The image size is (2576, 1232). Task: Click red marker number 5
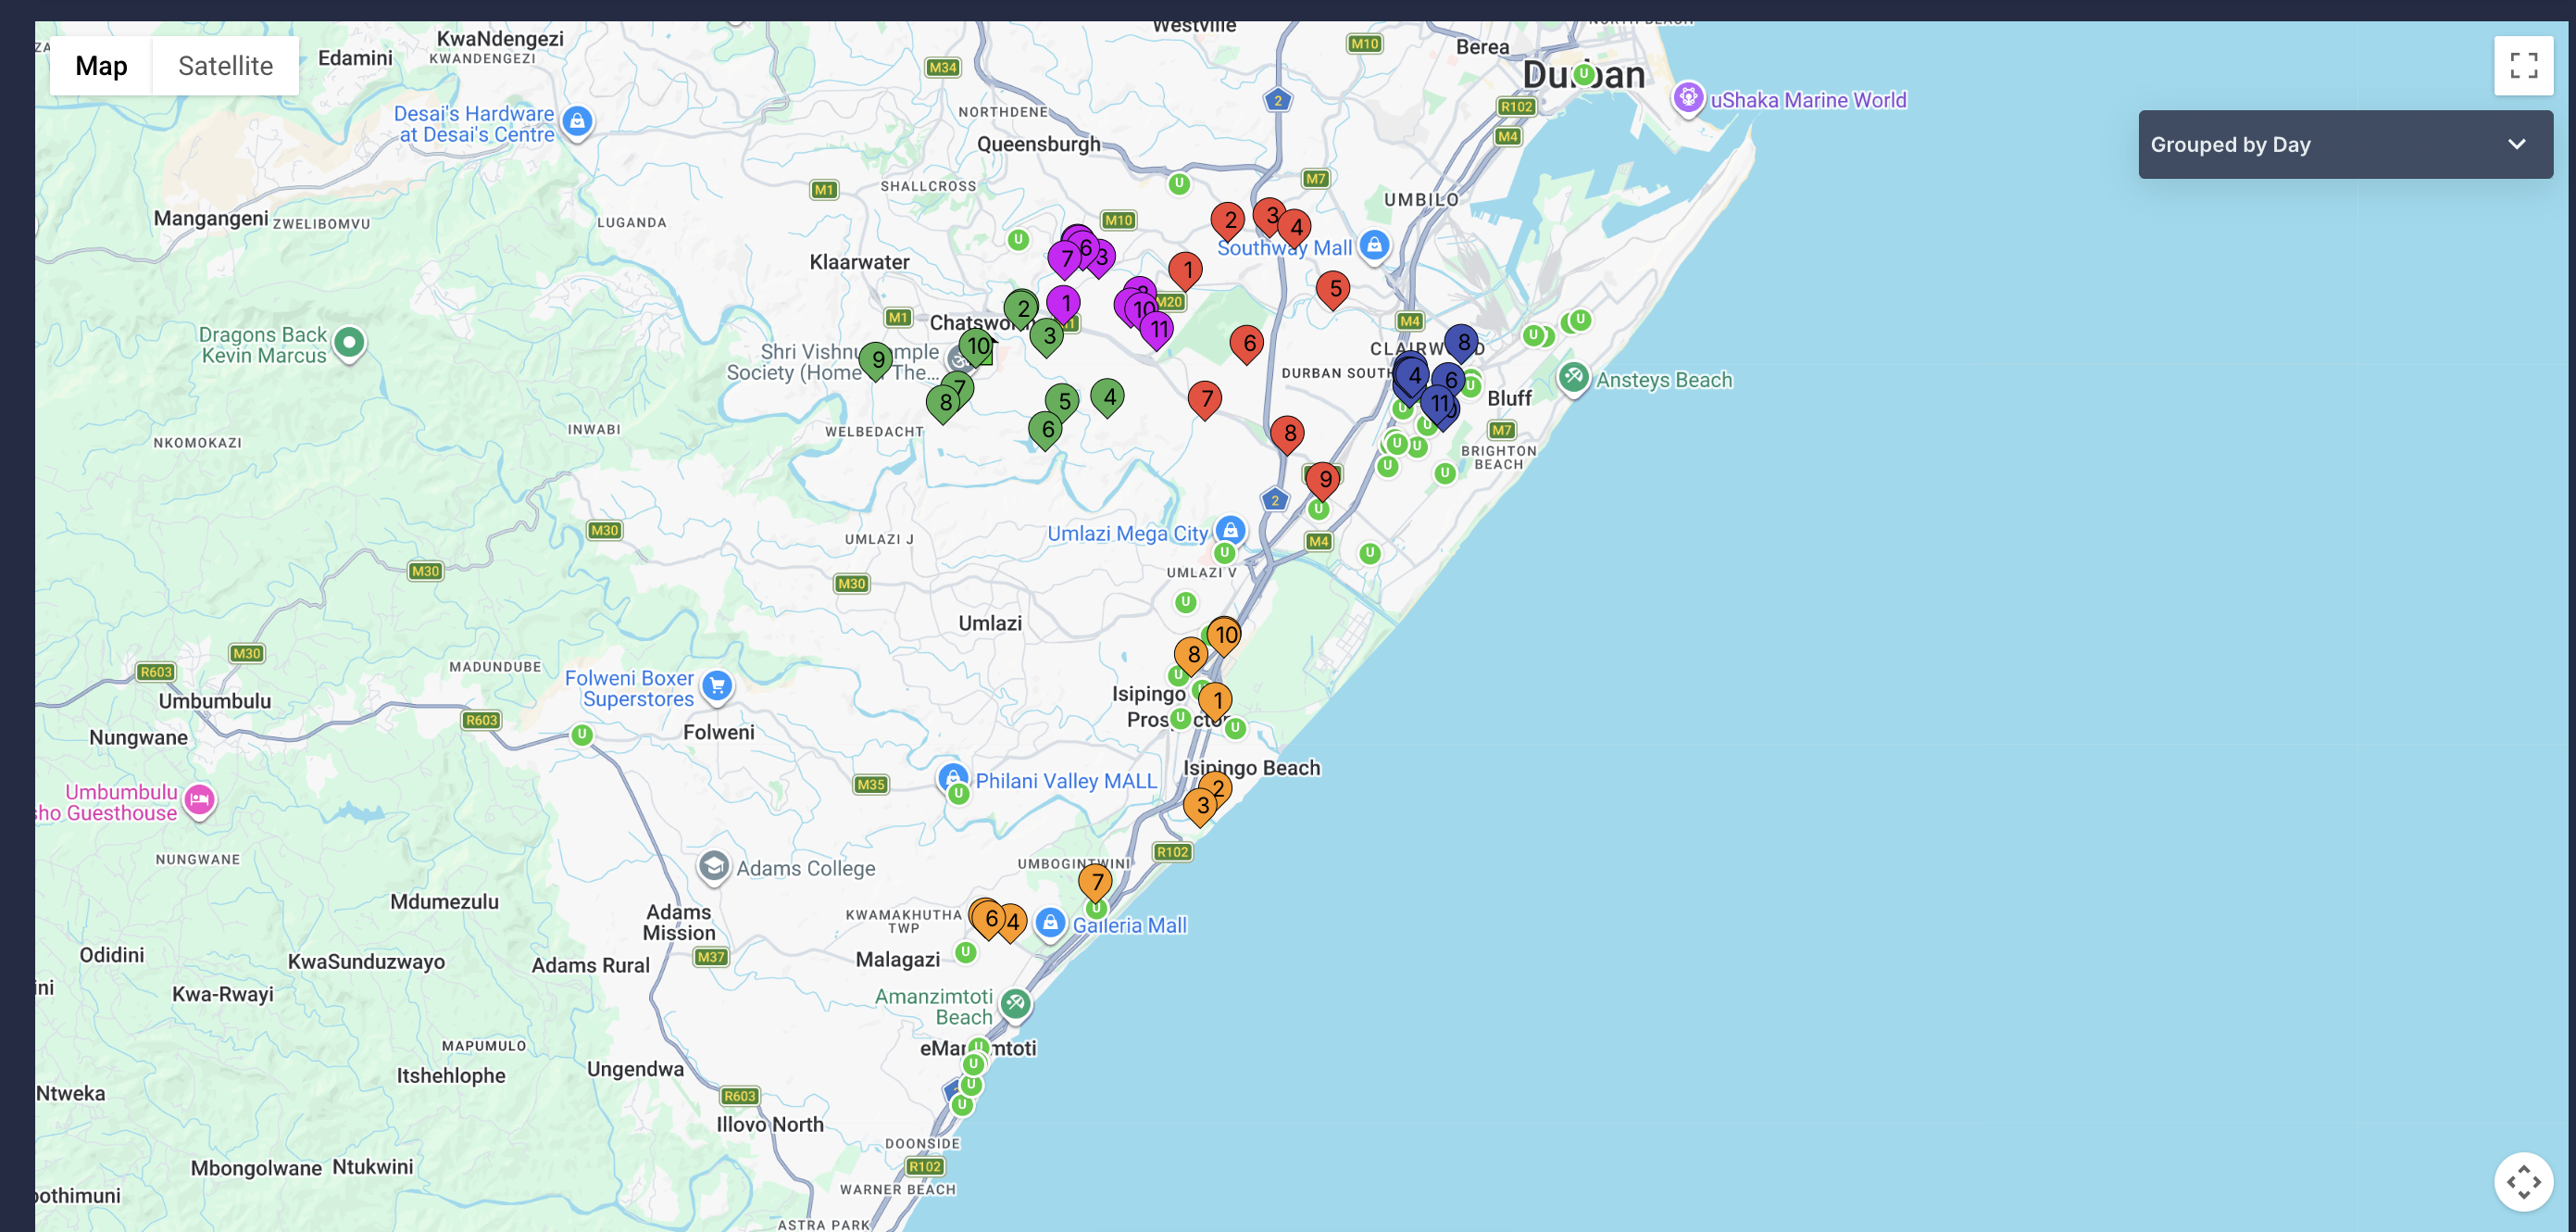1334,290
